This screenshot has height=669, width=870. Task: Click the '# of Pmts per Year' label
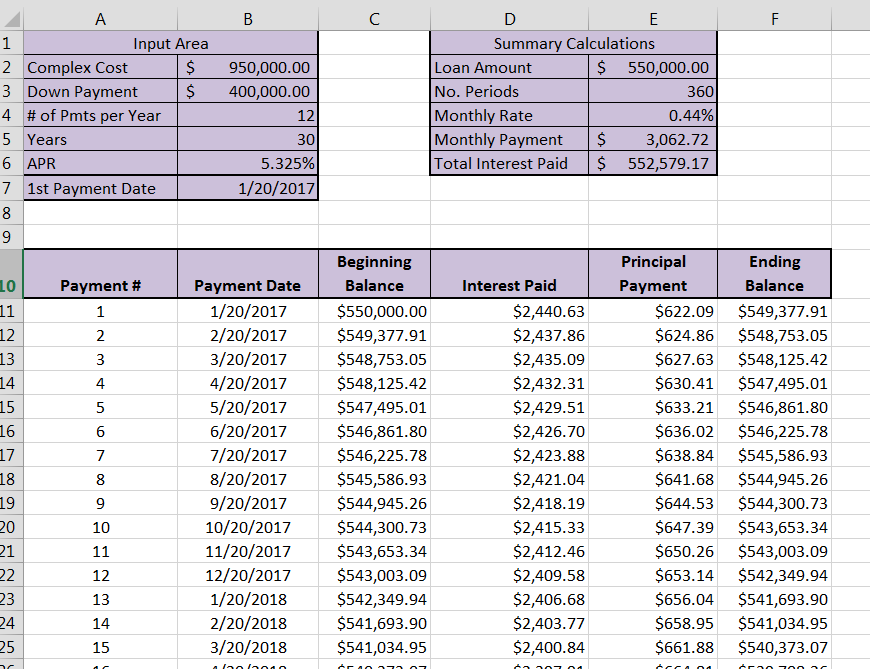point(100,115)
